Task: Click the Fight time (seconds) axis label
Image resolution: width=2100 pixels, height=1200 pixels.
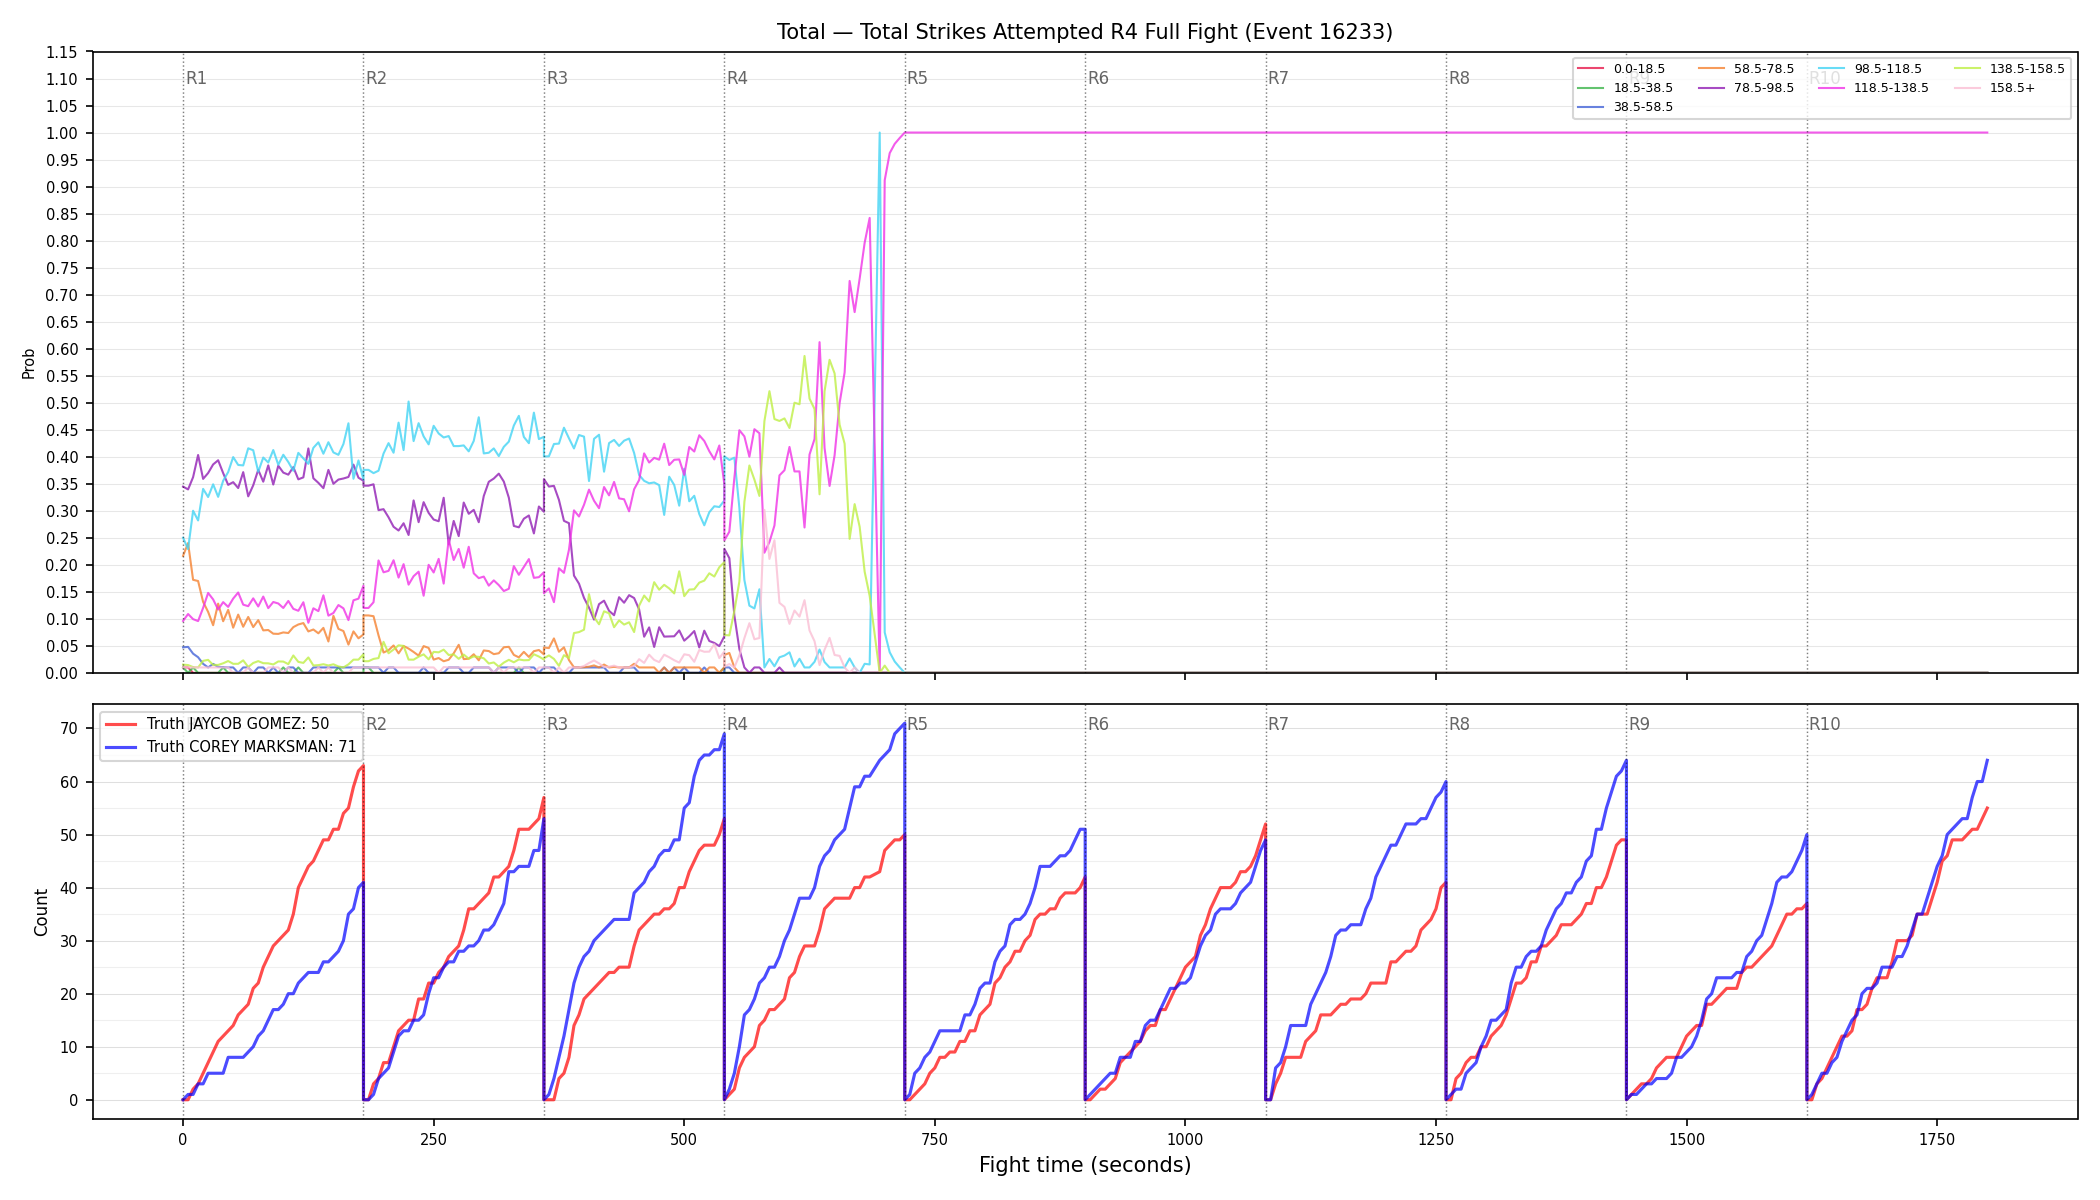Action: coord(1085,1165)
